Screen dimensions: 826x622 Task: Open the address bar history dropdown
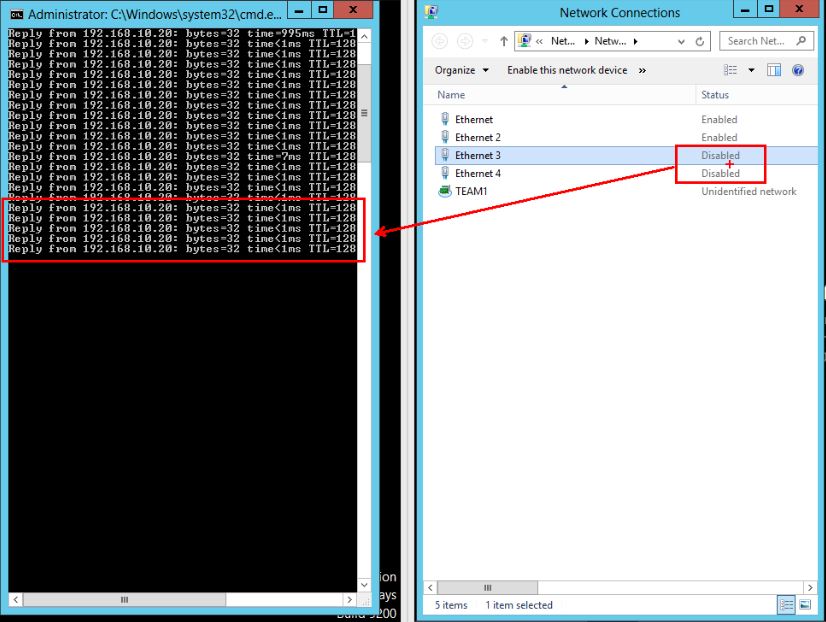pyautogui.click(x=680, y=42)
